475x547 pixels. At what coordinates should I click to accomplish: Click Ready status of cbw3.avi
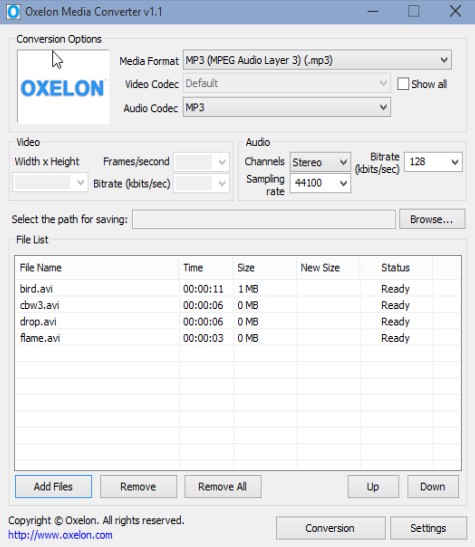pos(395,305)
